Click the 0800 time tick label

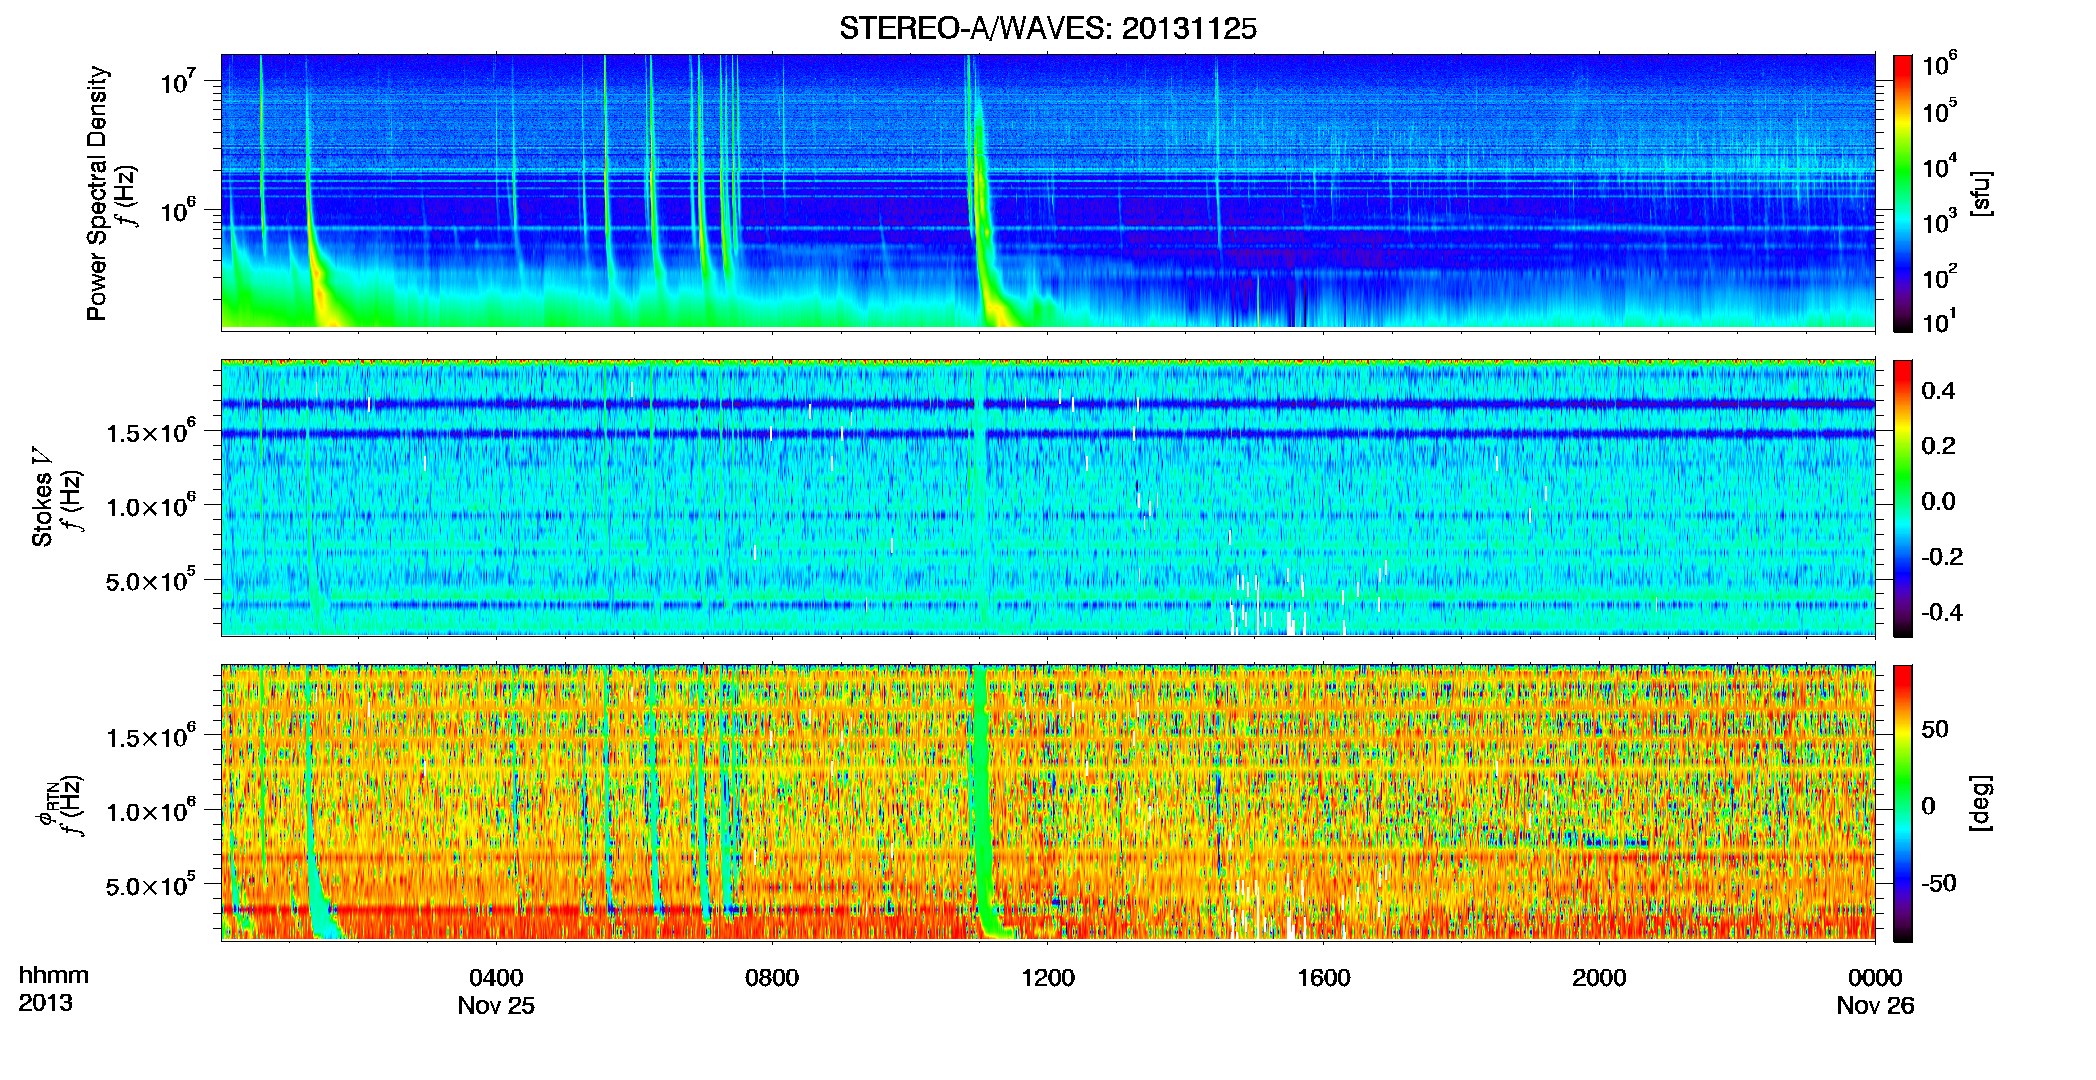(772, 978)
